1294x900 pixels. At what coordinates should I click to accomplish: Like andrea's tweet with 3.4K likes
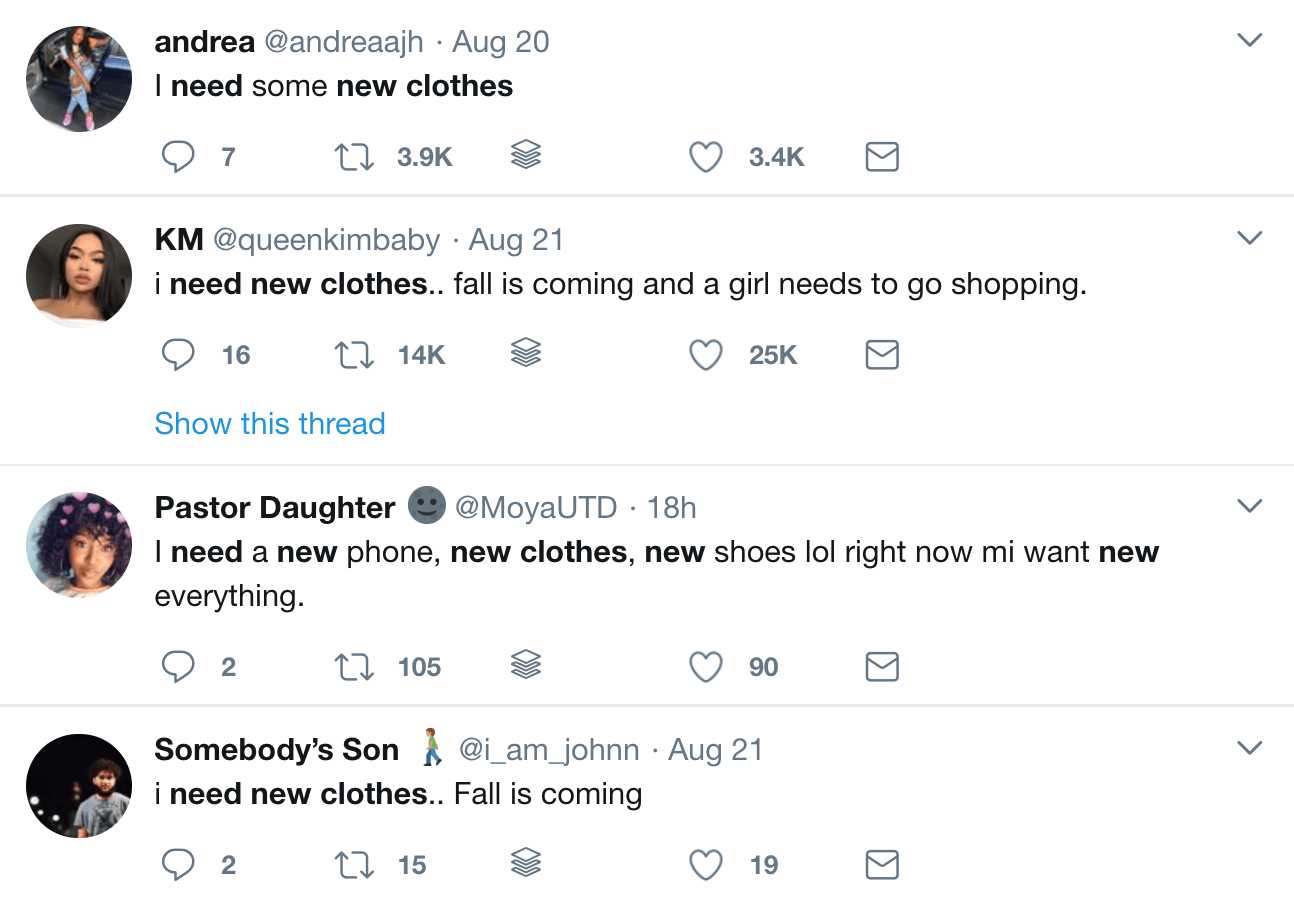[705, 156]
